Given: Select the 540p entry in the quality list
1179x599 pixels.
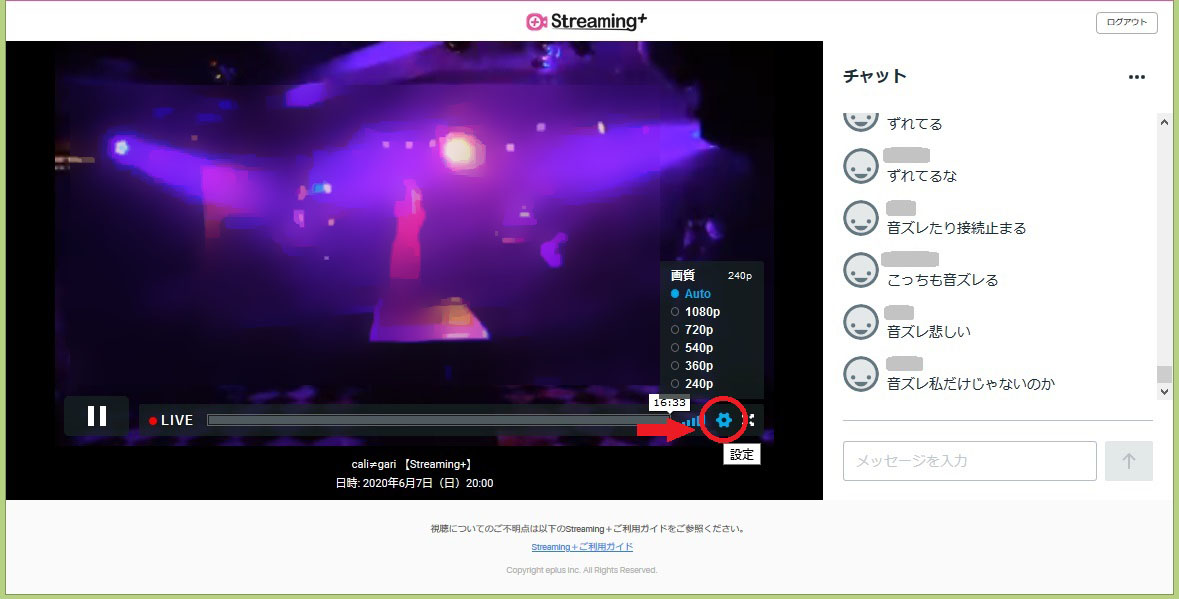Looking at the screenshot, I should [x=698, y=347].
